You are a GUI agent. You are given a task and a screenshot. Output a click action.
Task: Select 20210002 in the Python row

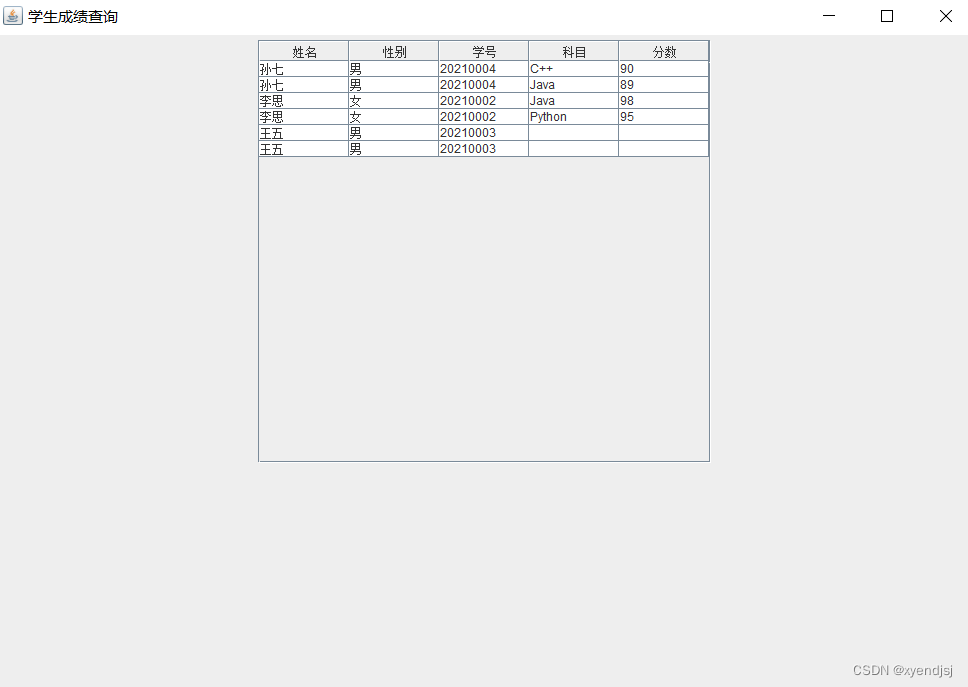[484, 117]
